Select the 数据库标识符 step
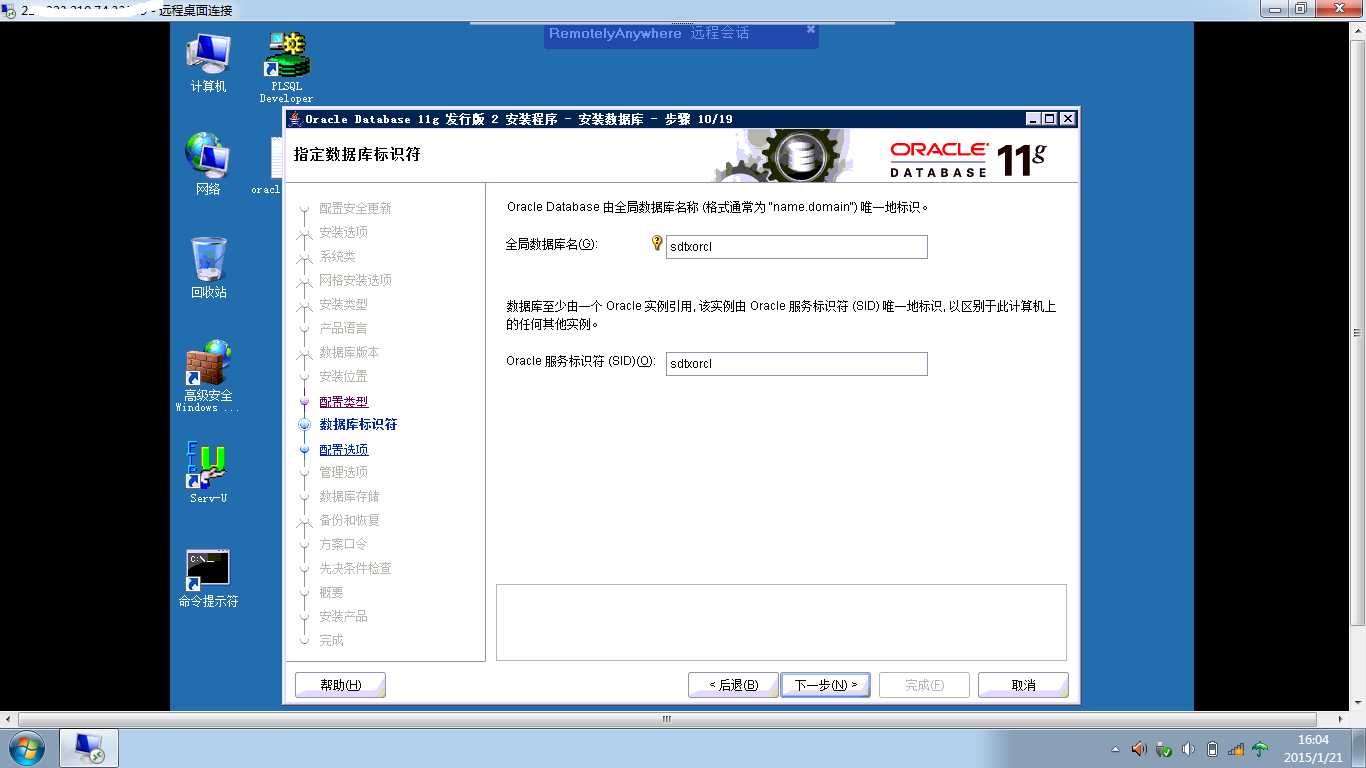Viewport: 1366px width, 768px height. click(x=358, y=425)
